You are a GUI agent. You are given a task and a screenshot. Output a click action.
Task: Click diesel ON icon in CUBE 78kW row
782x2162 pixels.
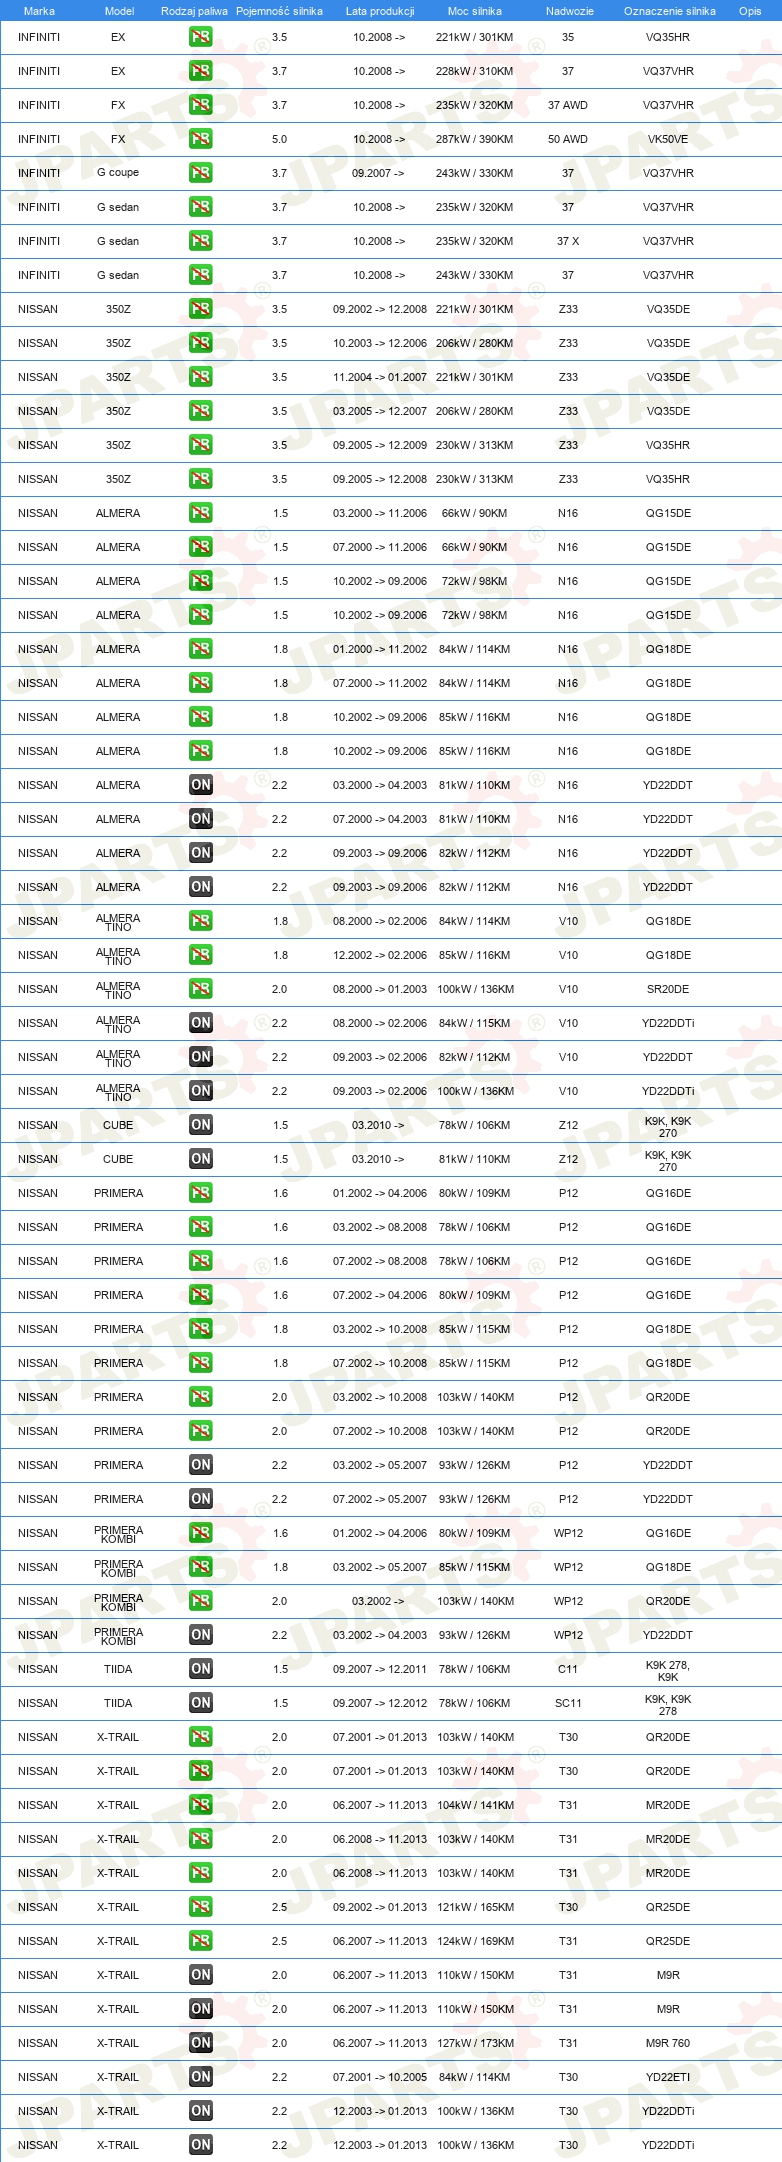pos(201,1125)
